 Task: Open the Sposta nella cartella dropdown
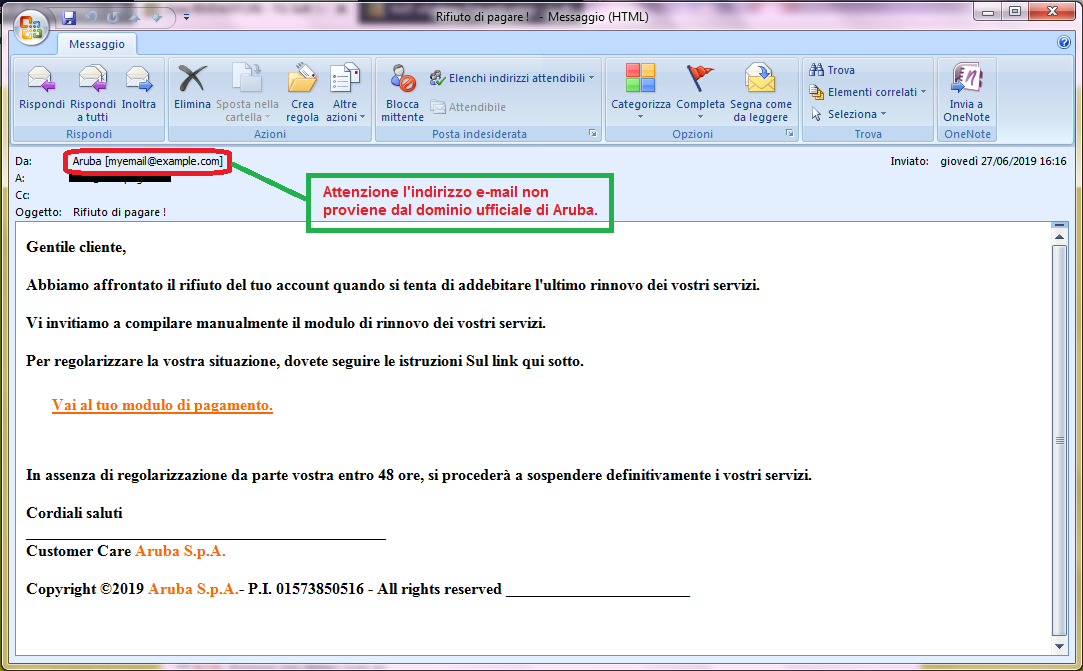[x=247, y=93]
